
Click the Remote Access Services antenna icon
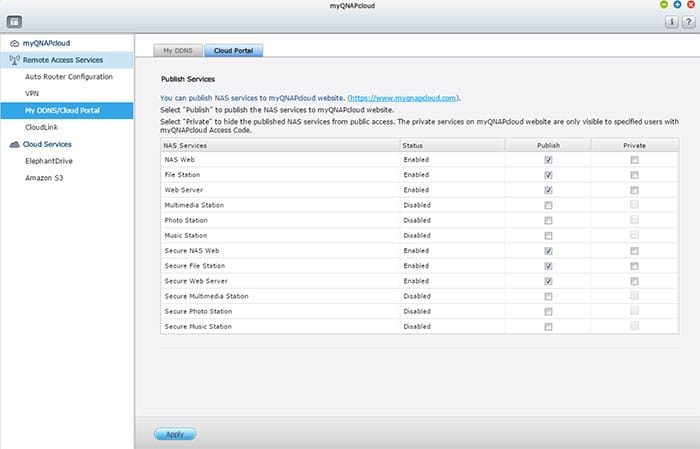pyautogui.click(x=14, y=60)
